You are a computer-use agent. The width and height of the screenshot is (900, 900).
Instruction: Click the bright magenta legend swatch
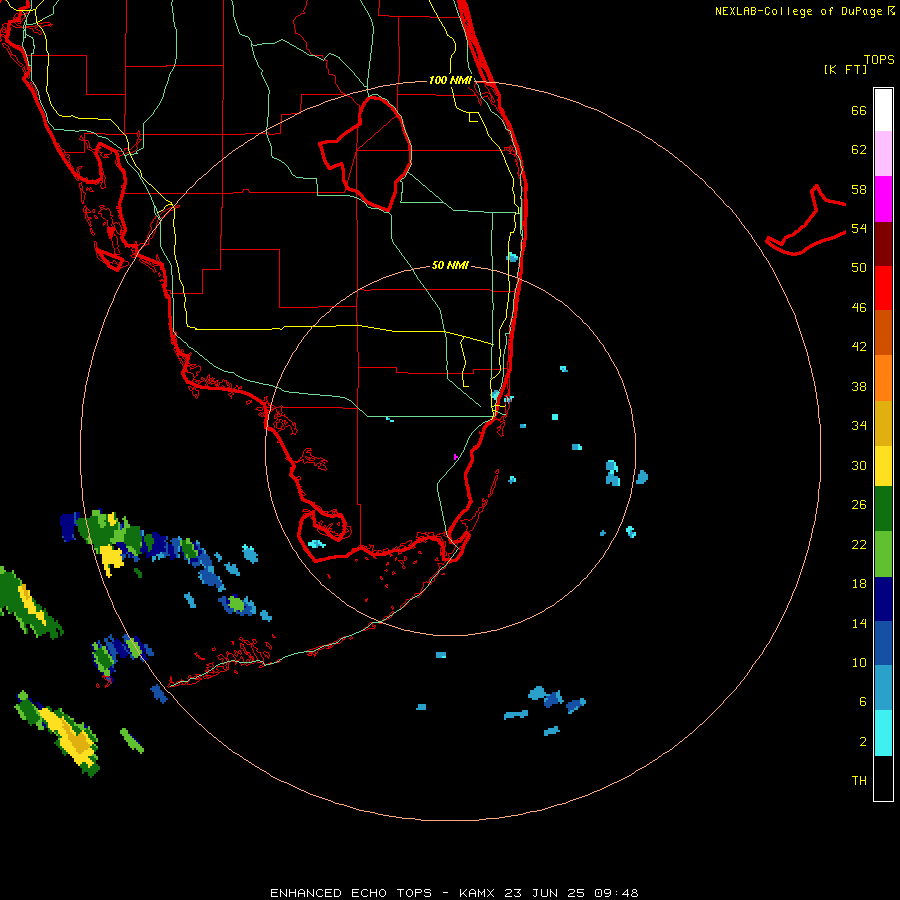click(883, 199)
